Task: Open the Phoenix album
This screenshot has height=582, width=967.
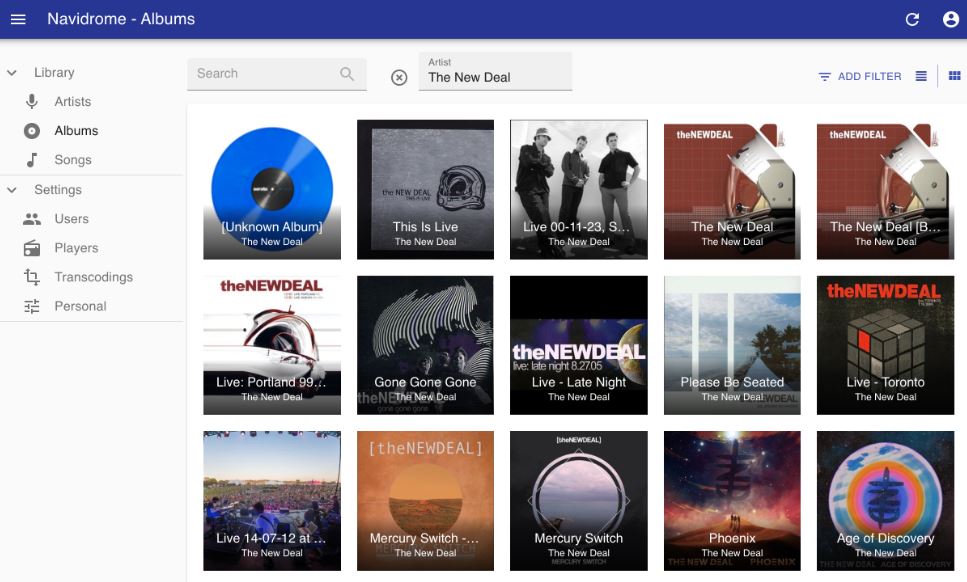Action: [x=732, y=501]
